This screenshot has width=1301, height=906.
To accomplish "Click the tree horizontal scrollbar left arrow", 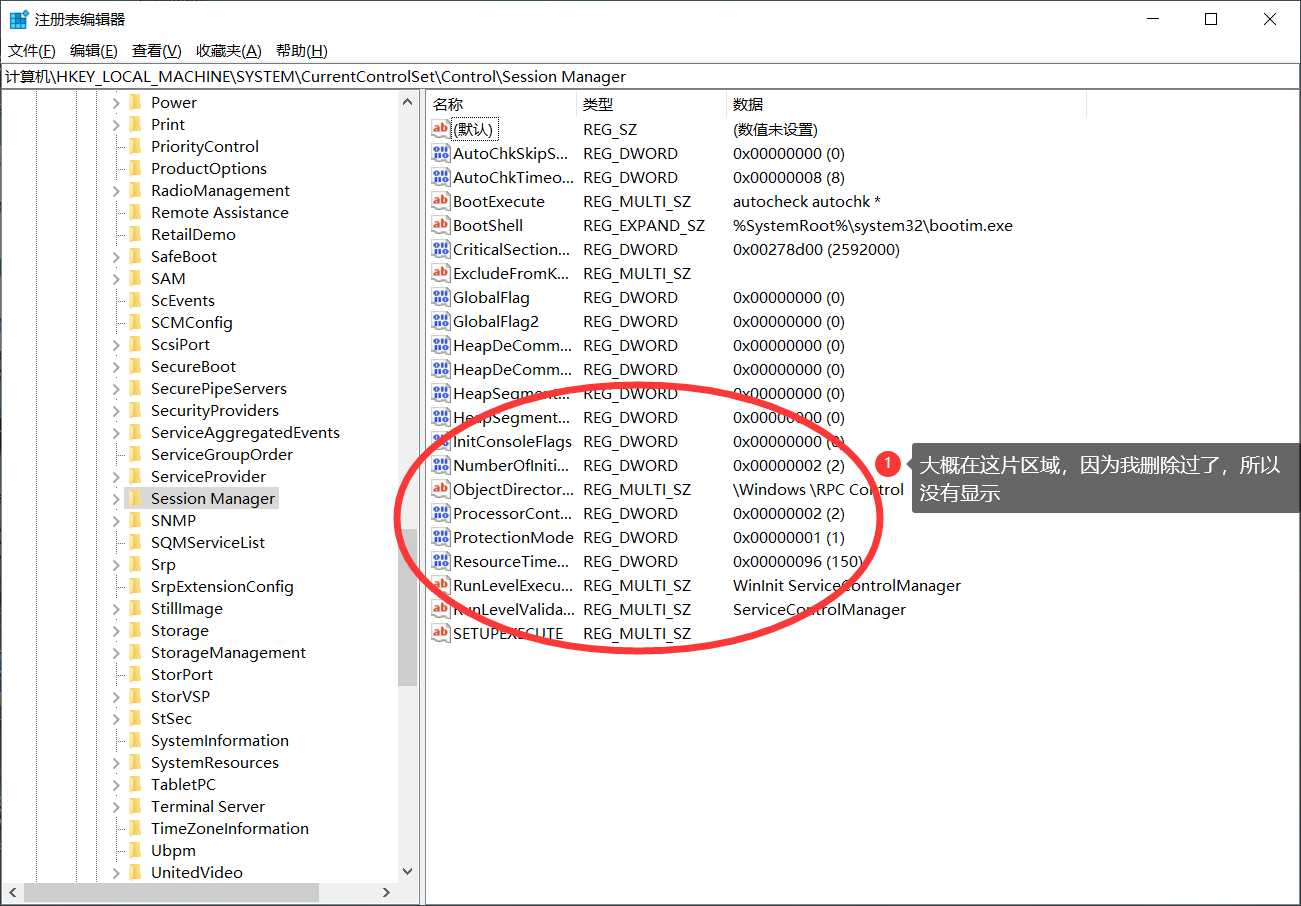I will click(13, 892).
